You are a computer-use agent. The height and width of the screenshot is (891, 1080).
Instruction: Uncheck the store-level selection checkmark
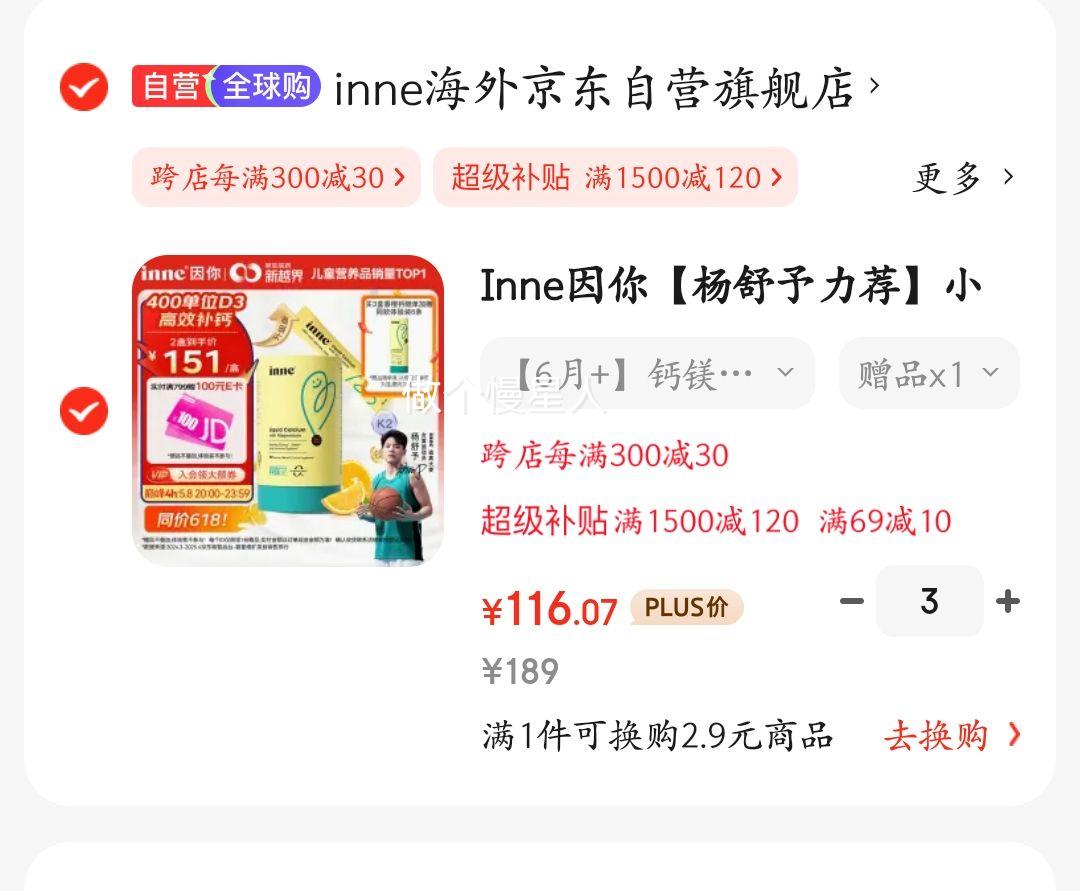84,87
